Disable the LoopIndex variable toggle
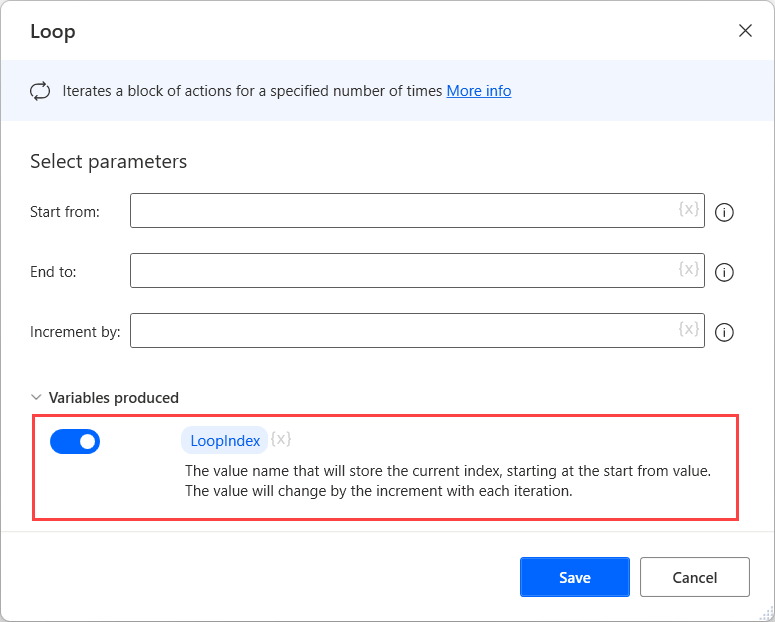The height and width of the screenshot is (622, 775). coord(75,441)
